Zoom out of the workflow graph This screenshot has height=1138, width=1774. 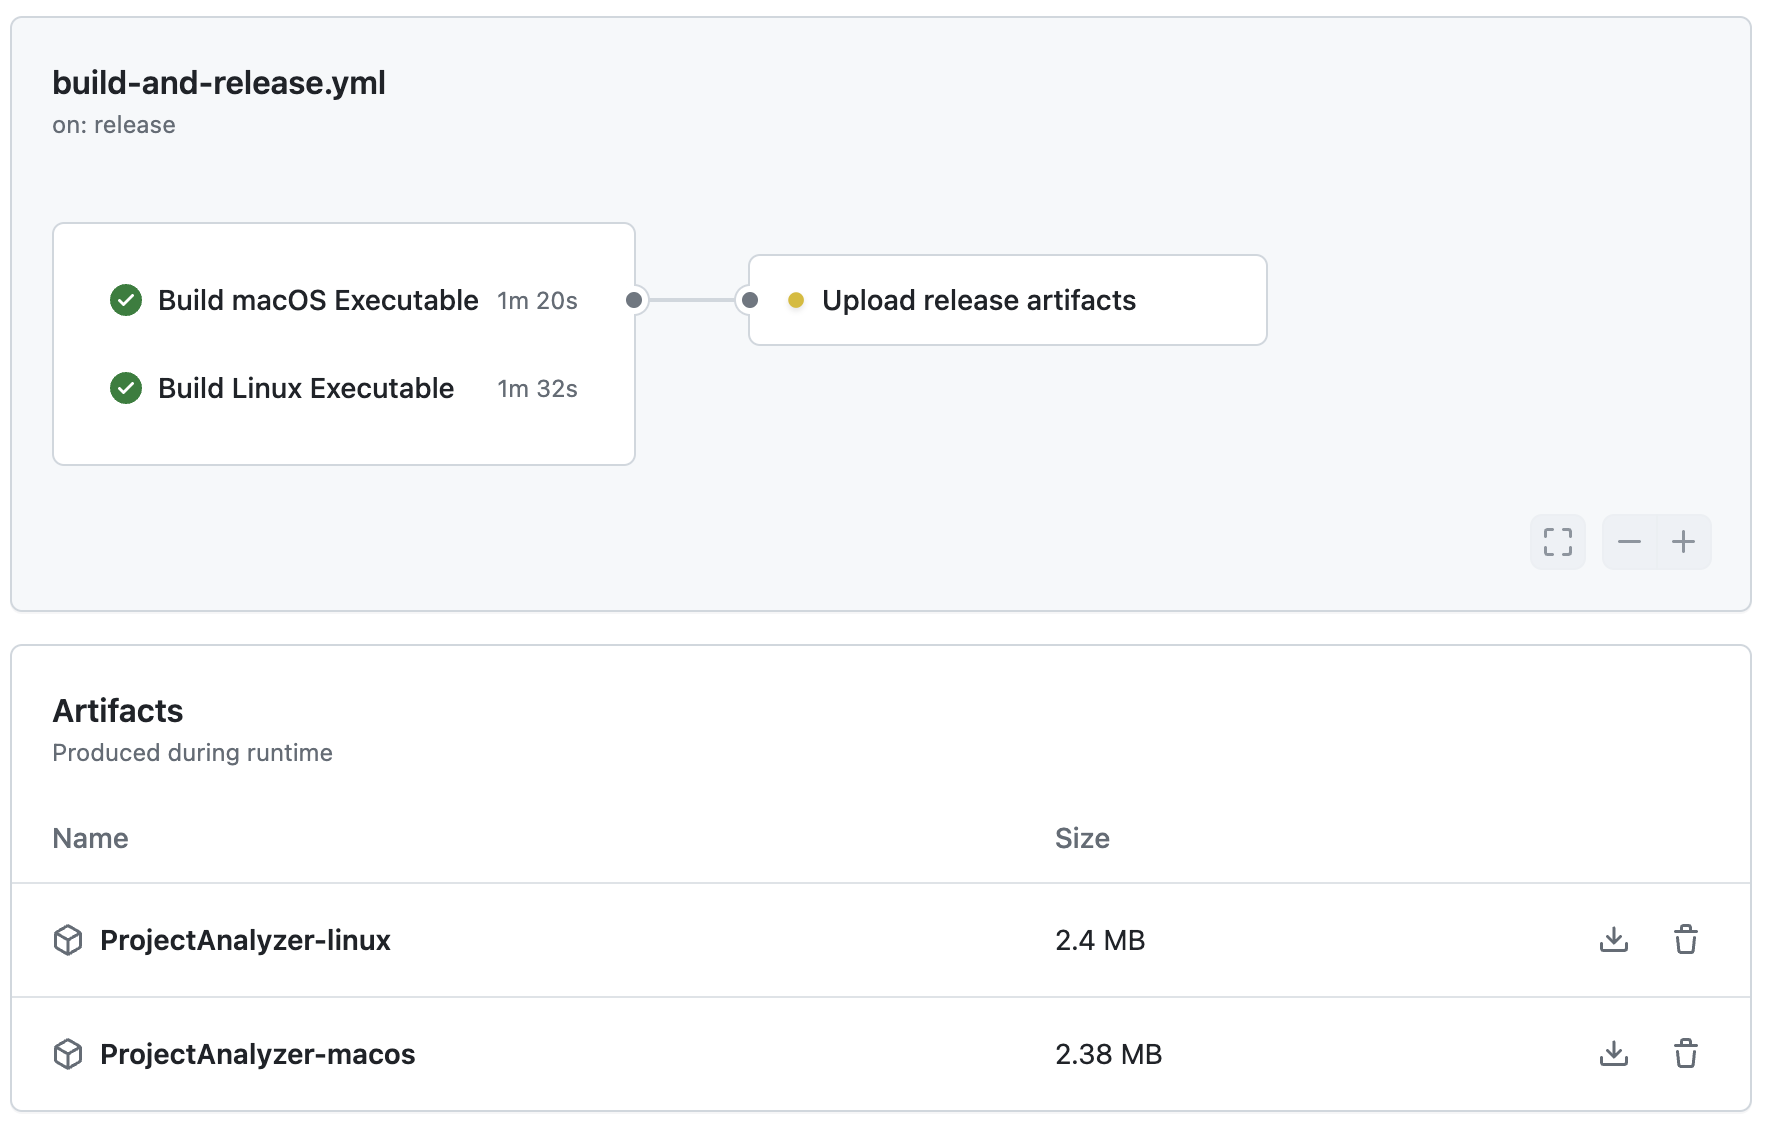[x=1629, y=542]
